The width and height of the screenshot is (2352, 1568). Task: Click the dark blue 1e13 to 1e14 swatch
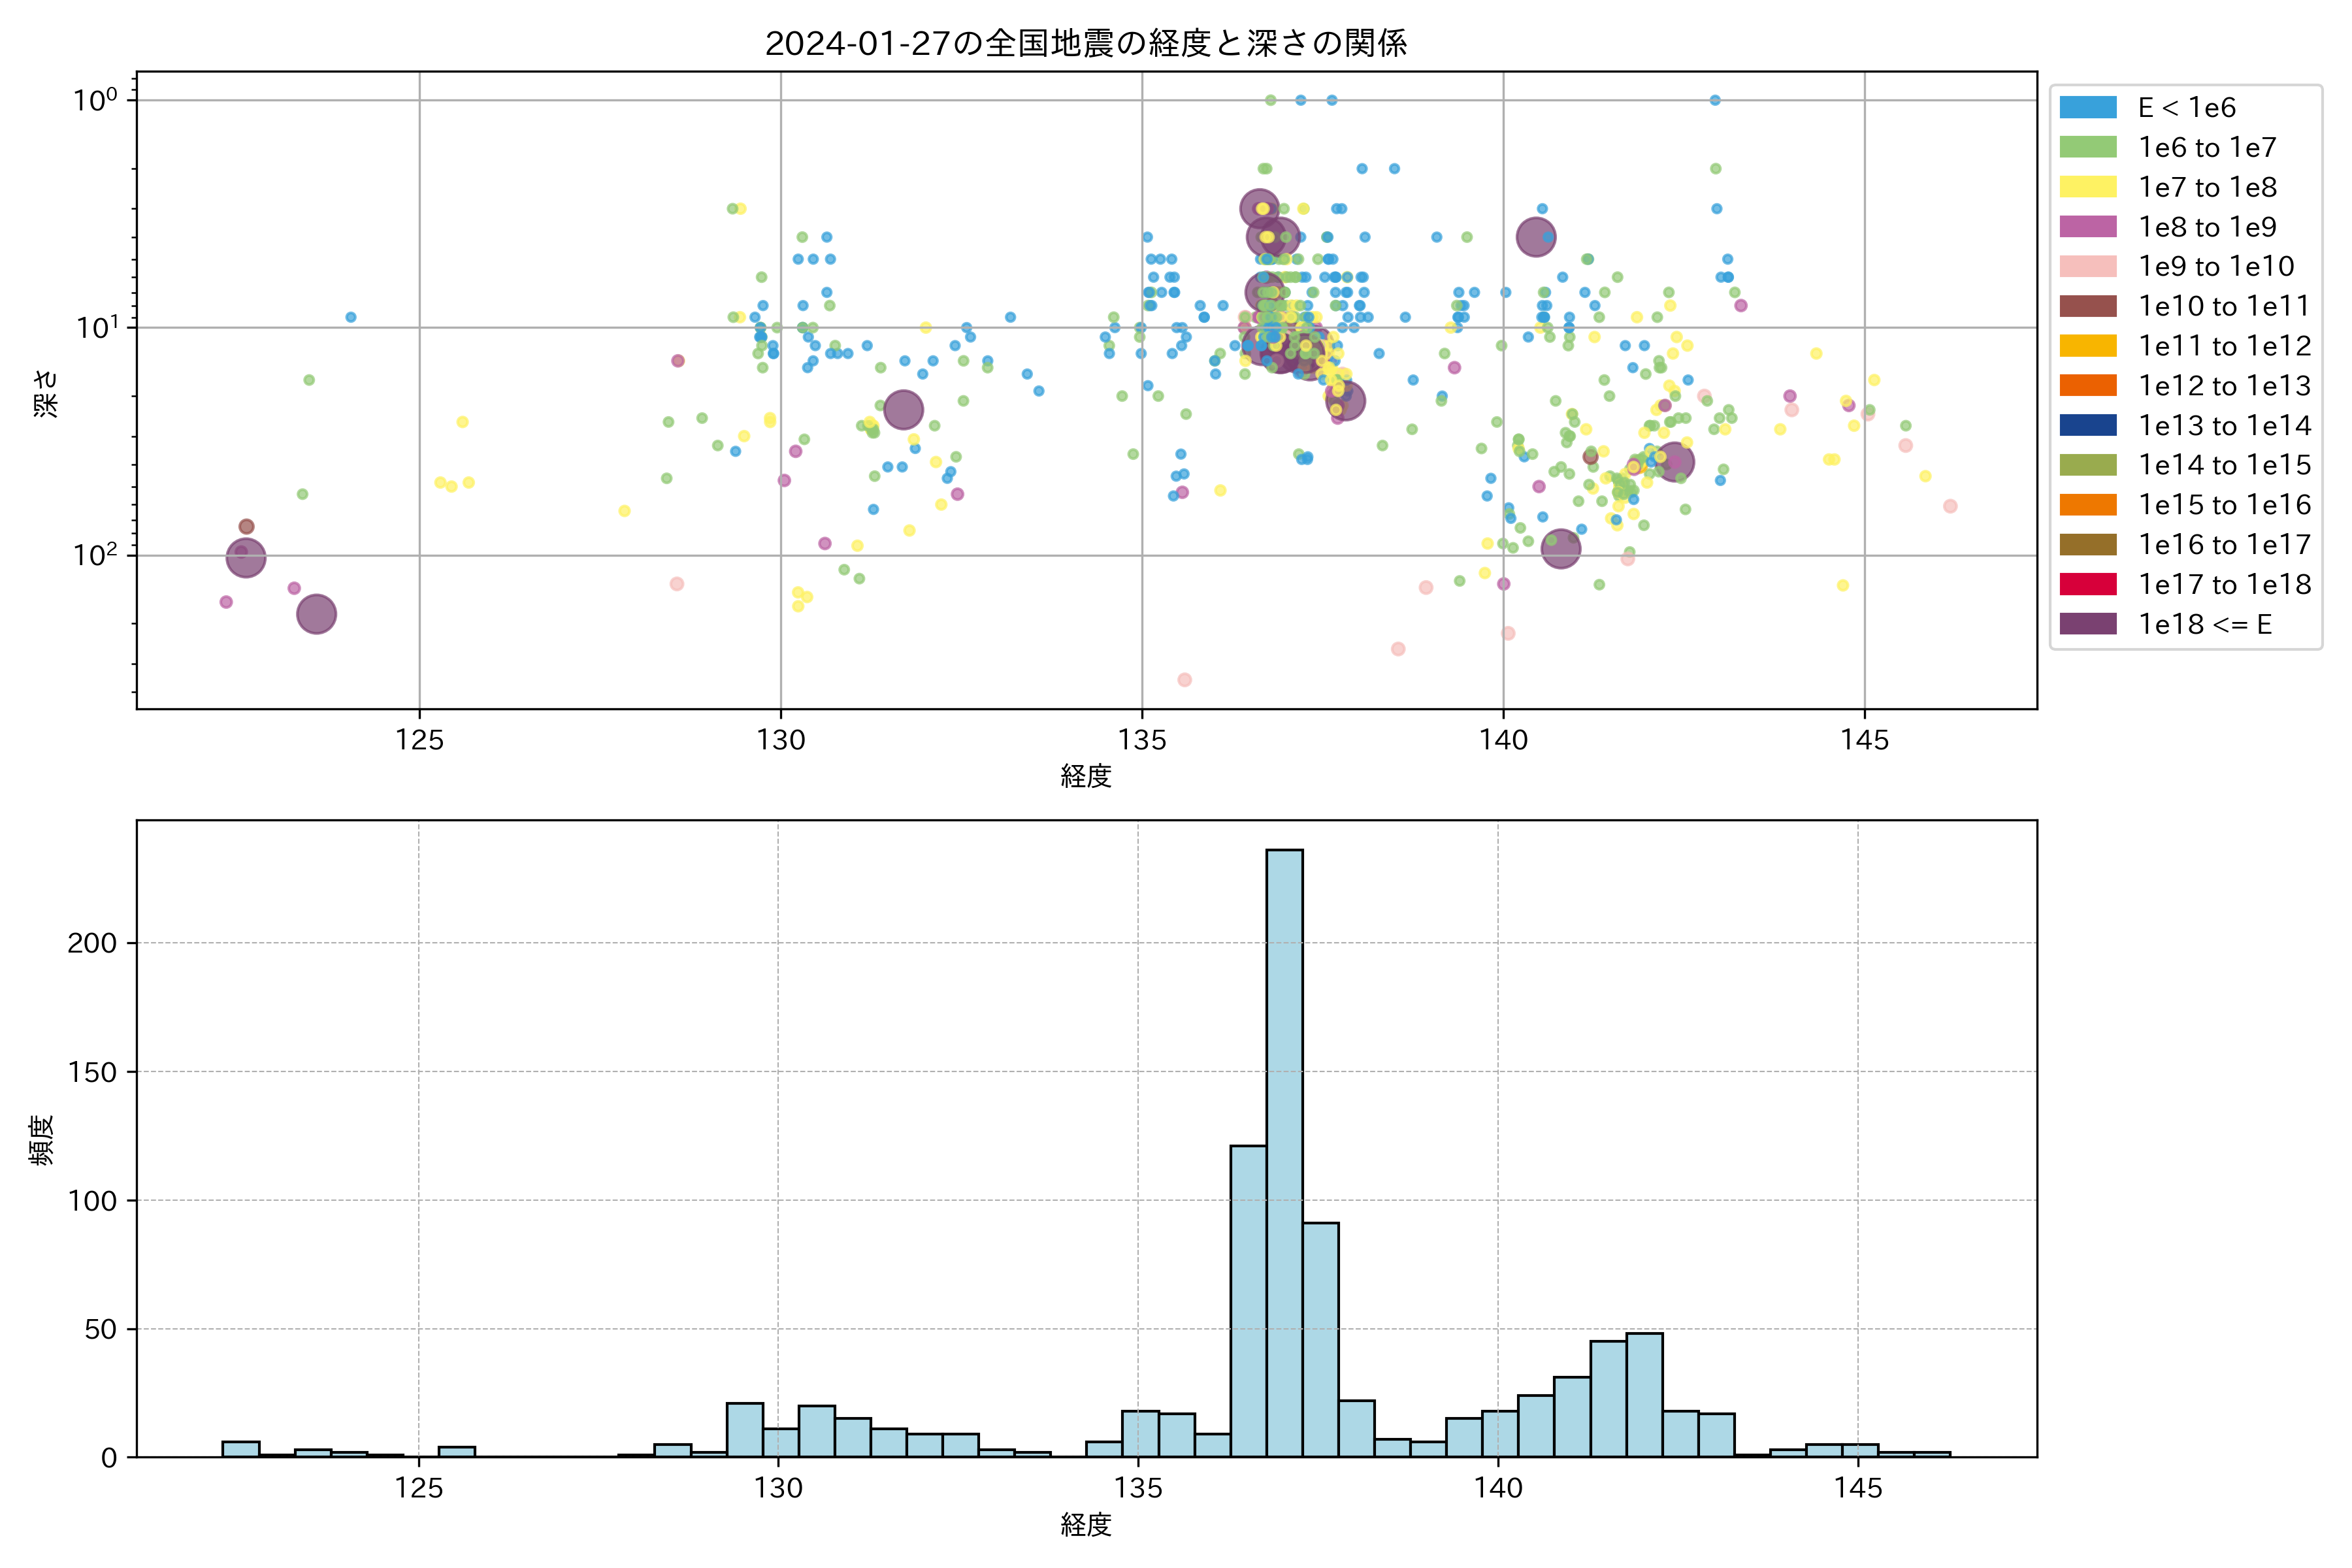coord(2088,425)
